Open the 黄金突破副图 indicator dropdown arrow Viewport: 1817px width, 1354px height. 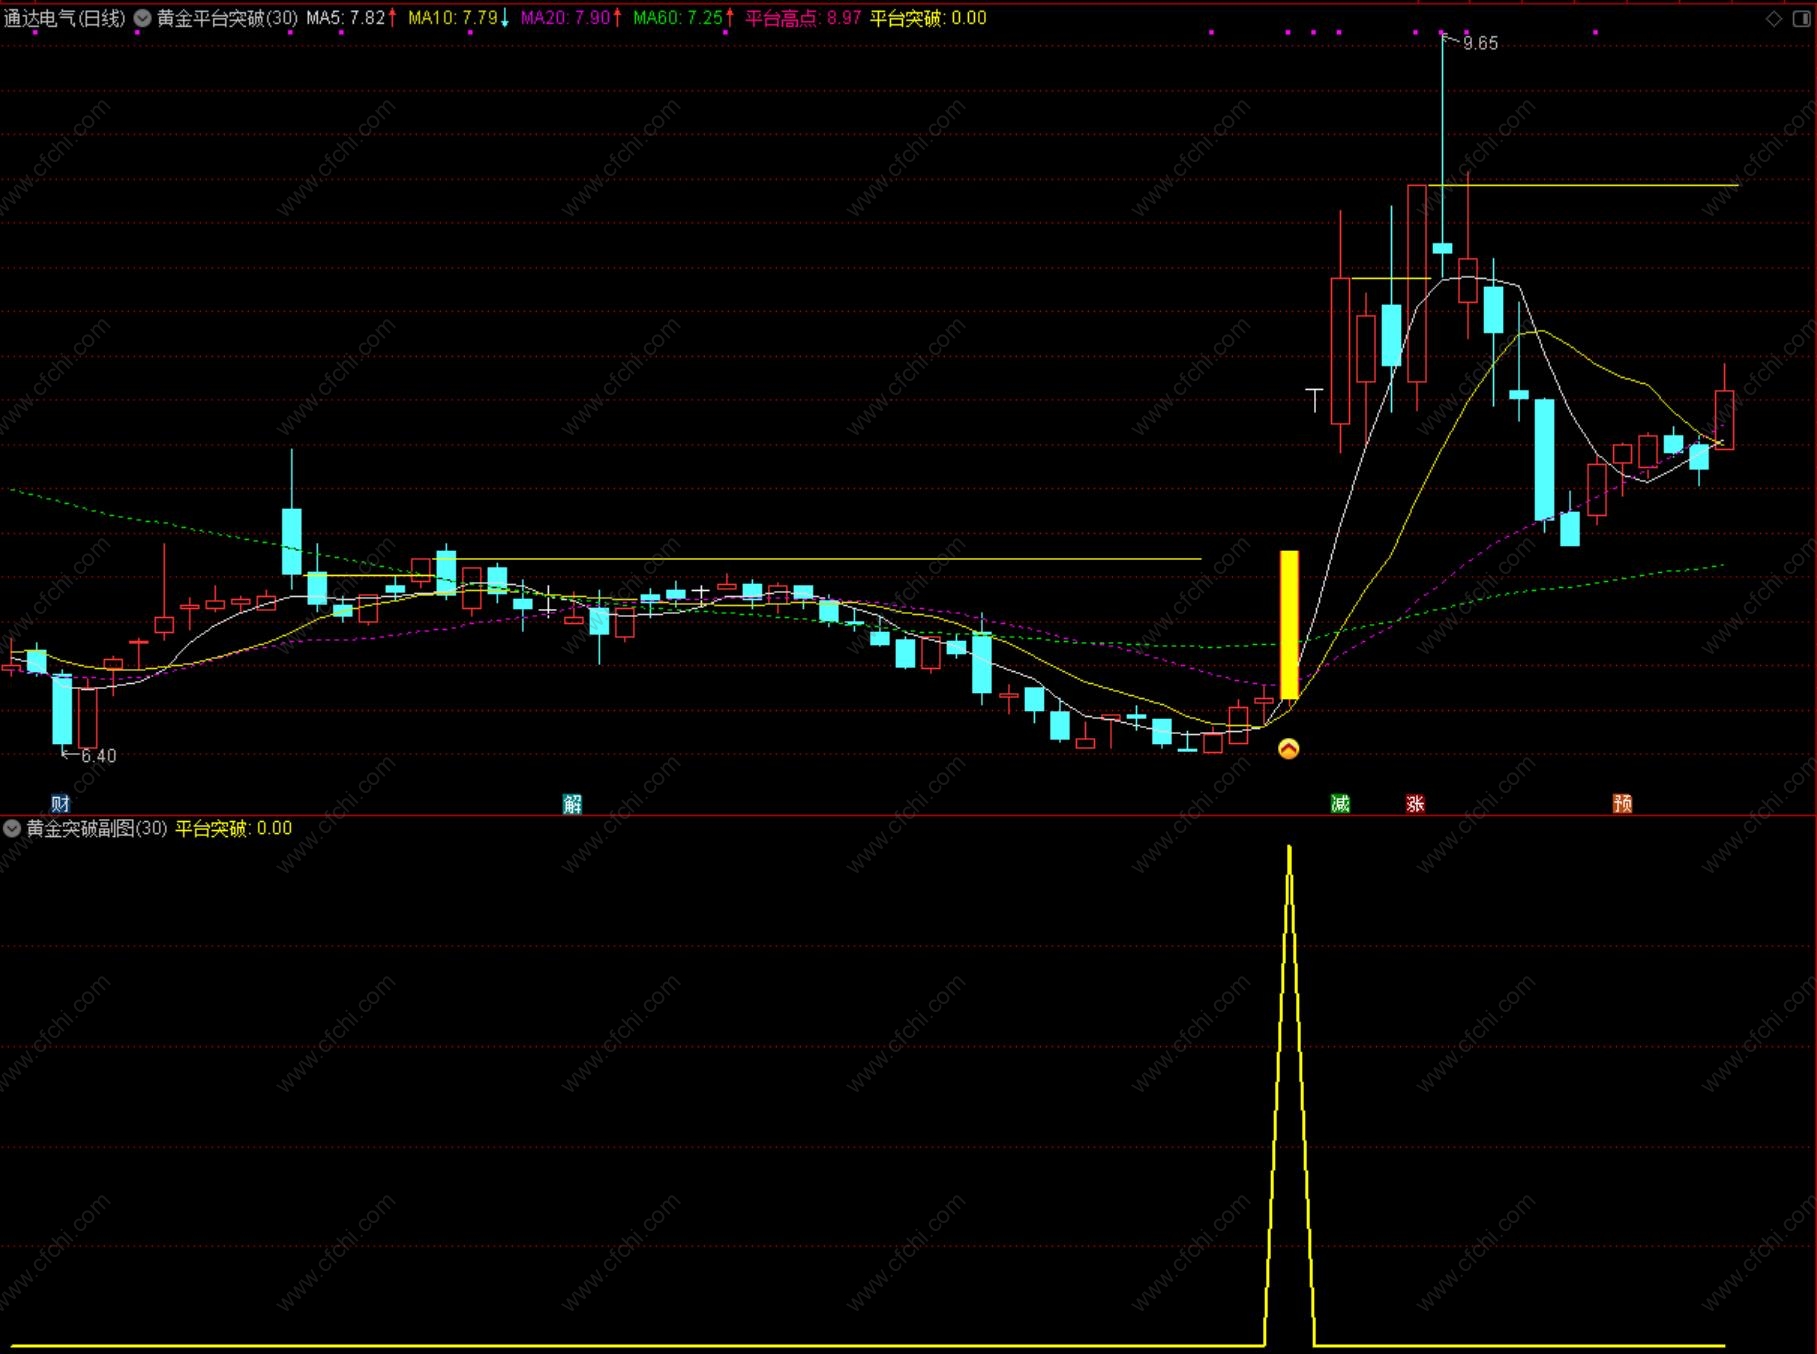tap(12, 828)
